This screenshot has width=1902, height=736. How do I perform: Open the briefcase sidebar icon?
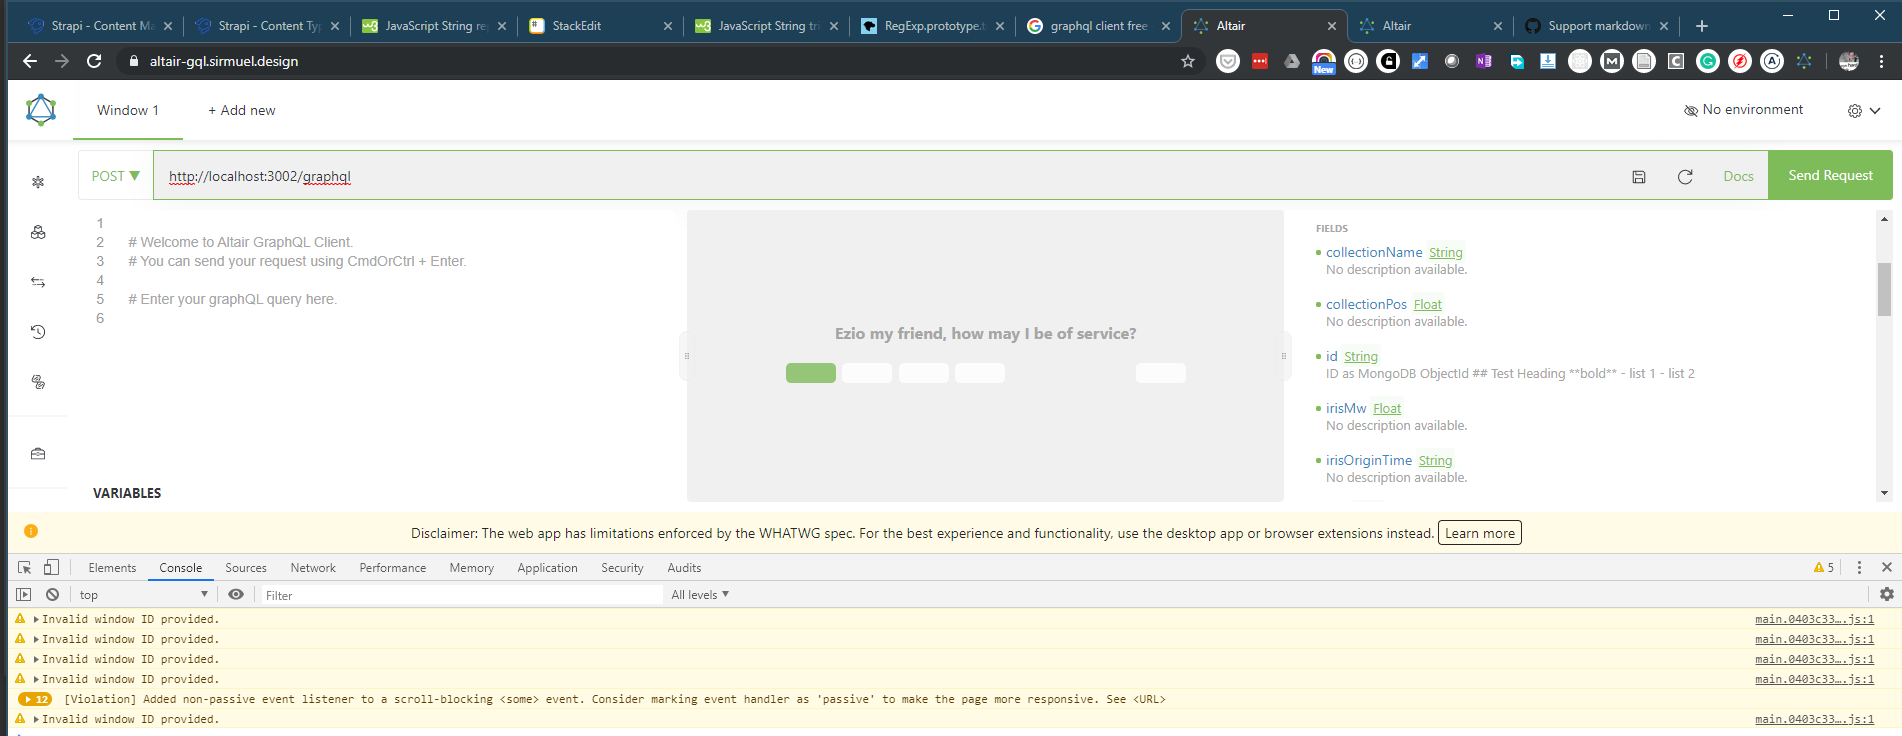tap(38, 454)
